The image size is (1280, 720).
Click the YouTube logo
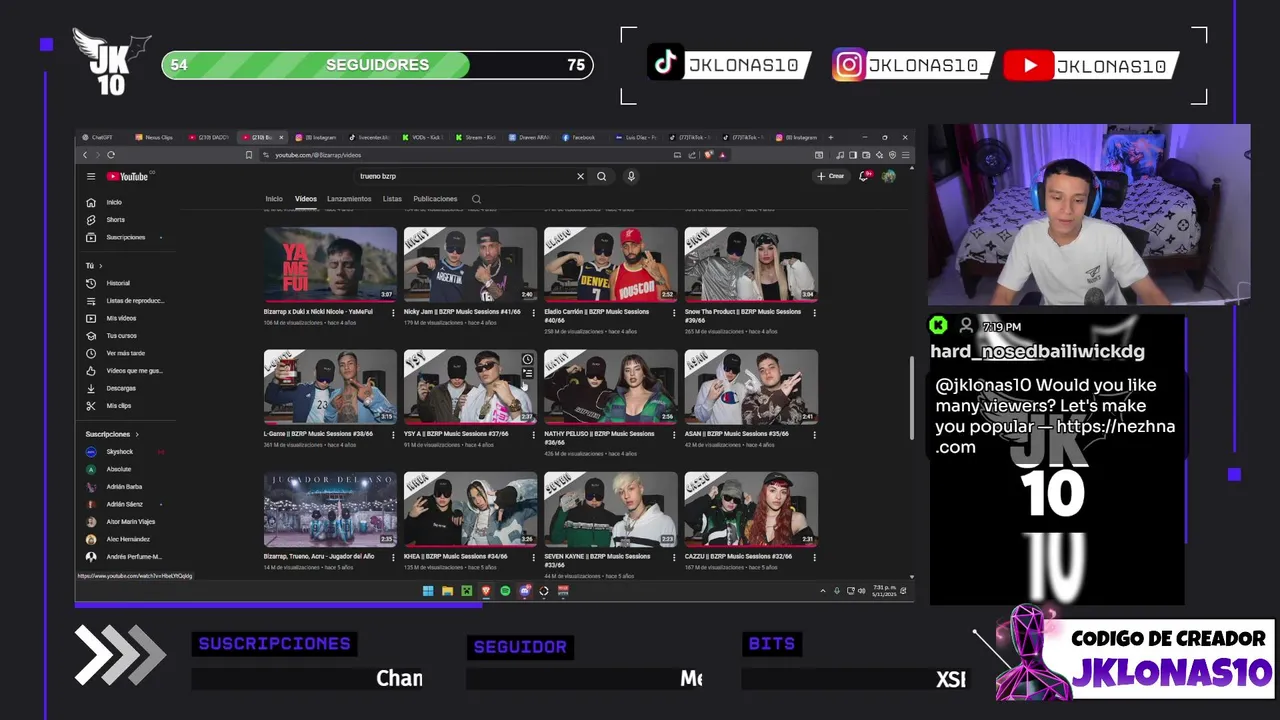click(129, 176)
